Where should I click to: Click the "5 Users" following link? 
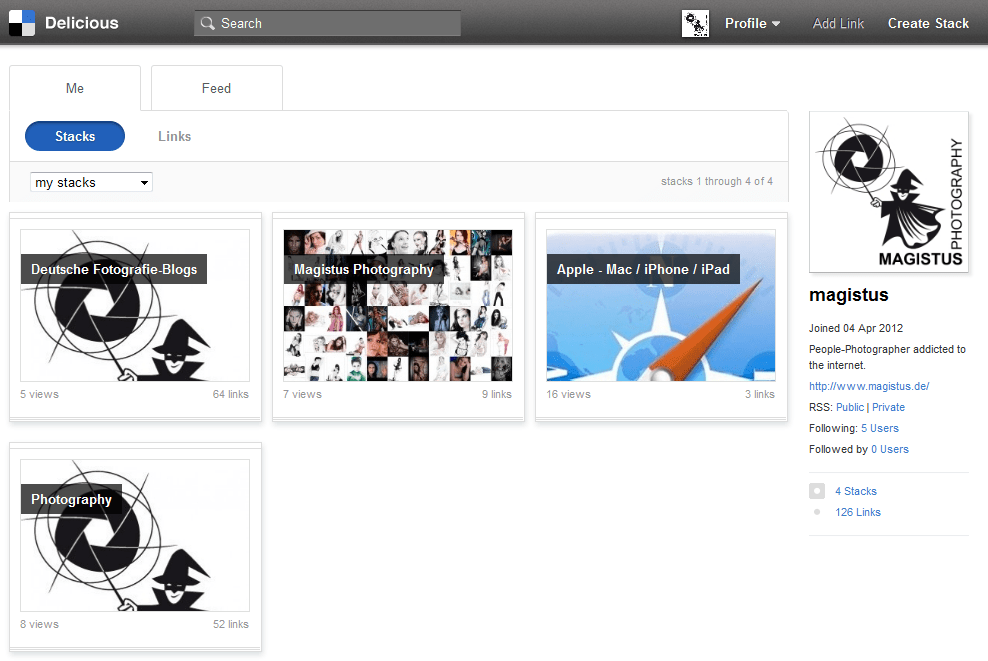click(x=879, y=428)
